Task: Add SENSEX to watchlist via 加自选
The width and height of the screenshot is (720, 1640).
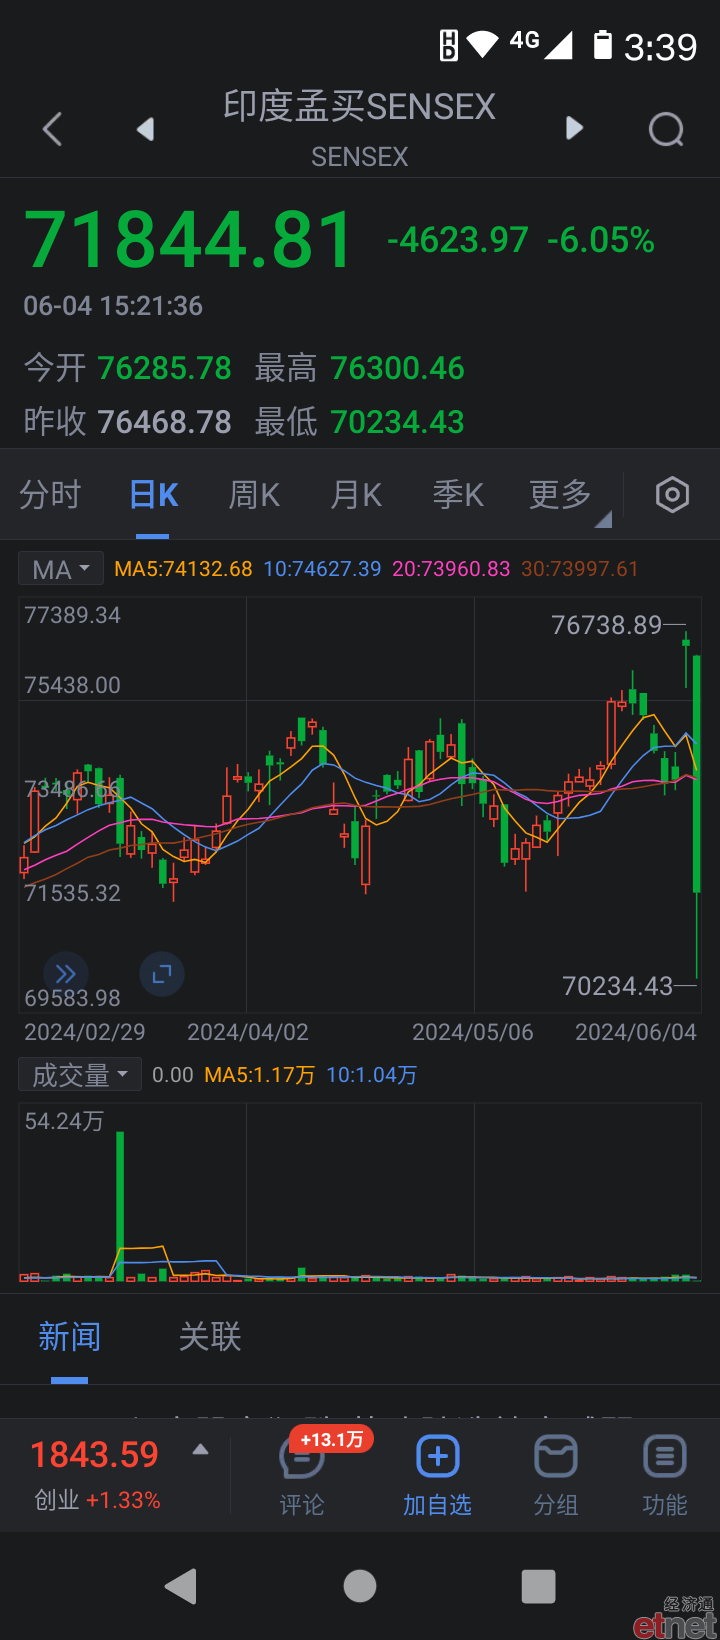Action: pyautogui.click(x=437, y=1476)
